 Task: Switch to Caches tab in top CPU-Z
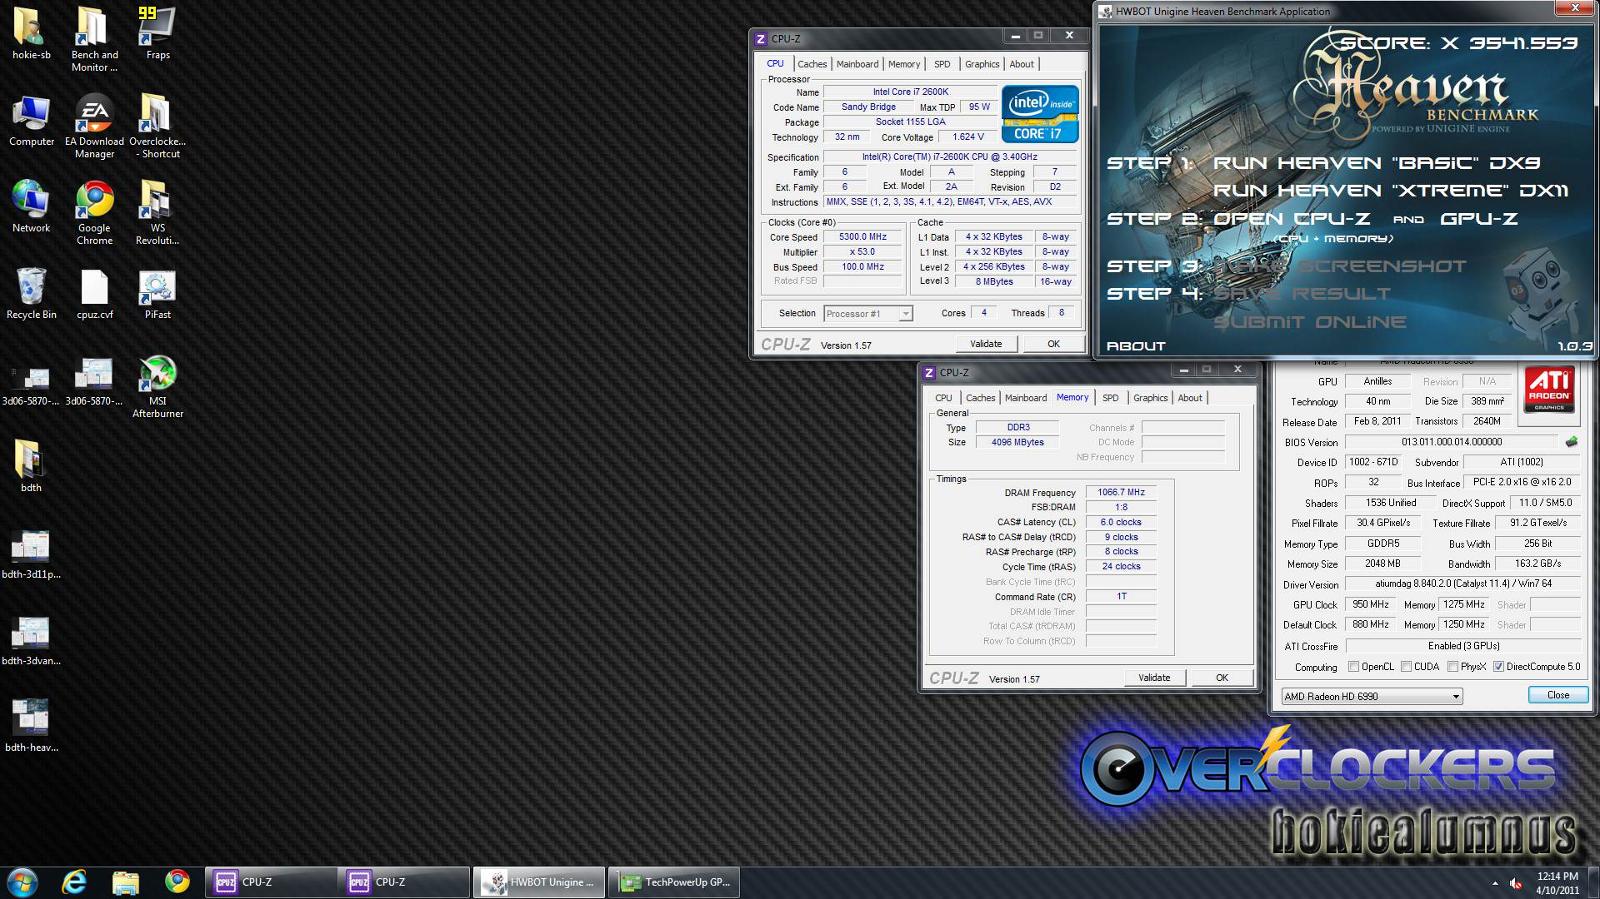point(812,64)
